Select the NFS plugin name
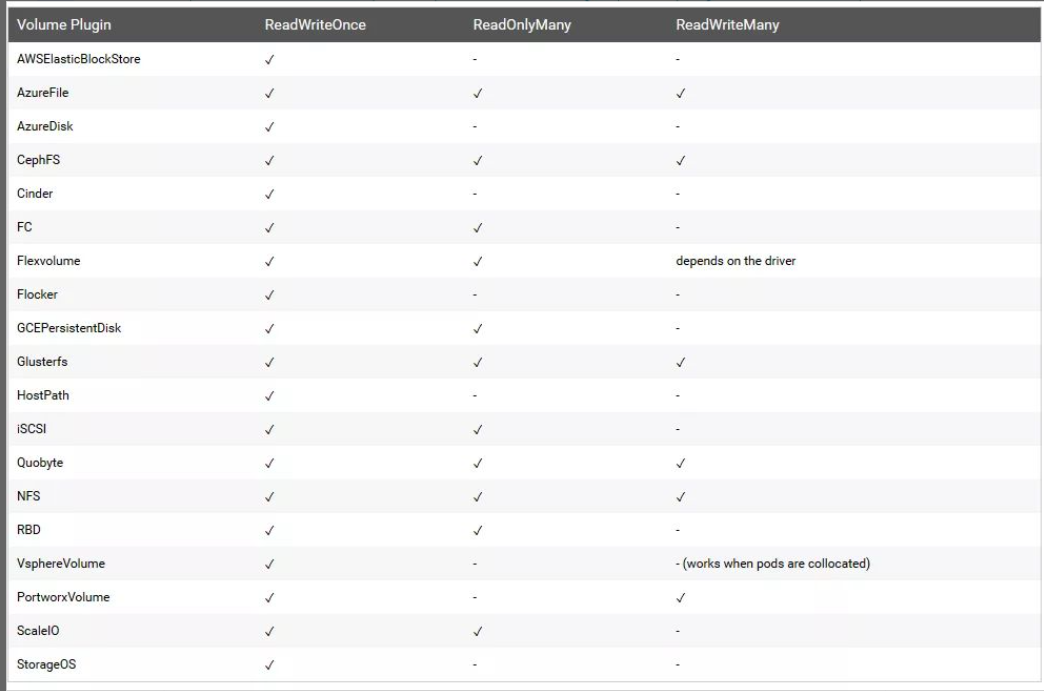 [29, 496]
